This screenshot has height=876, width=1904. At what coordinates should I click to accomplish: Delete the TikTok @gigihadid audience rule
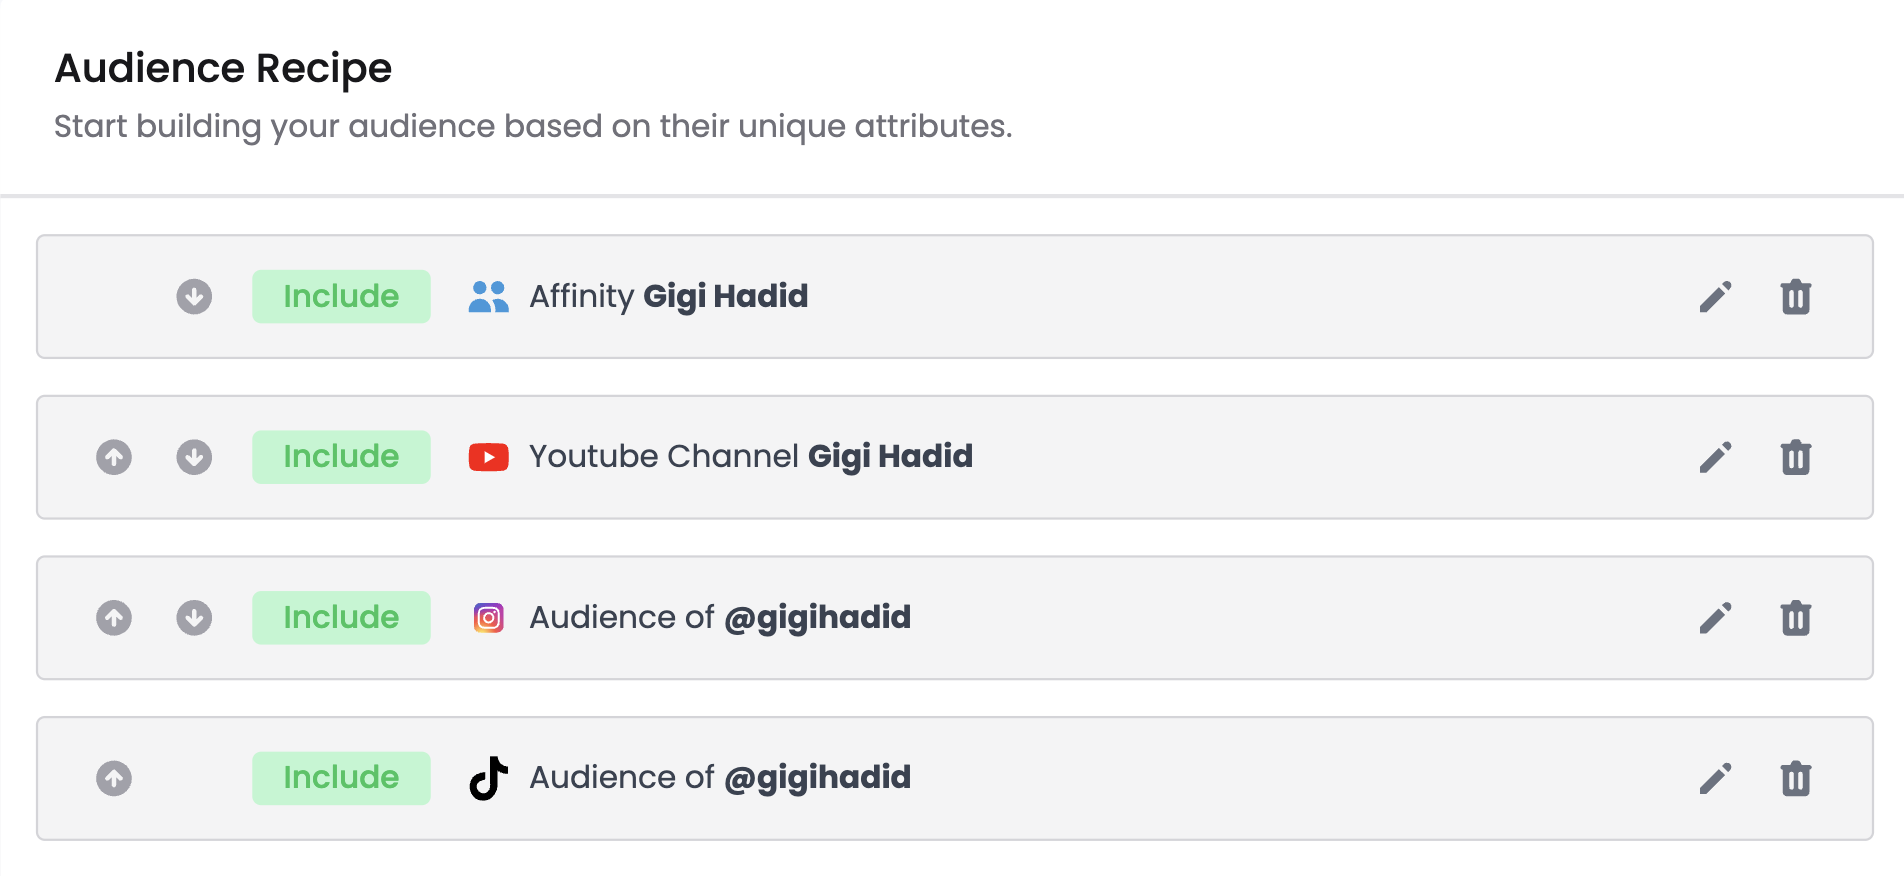click(x=1796, y=778)
